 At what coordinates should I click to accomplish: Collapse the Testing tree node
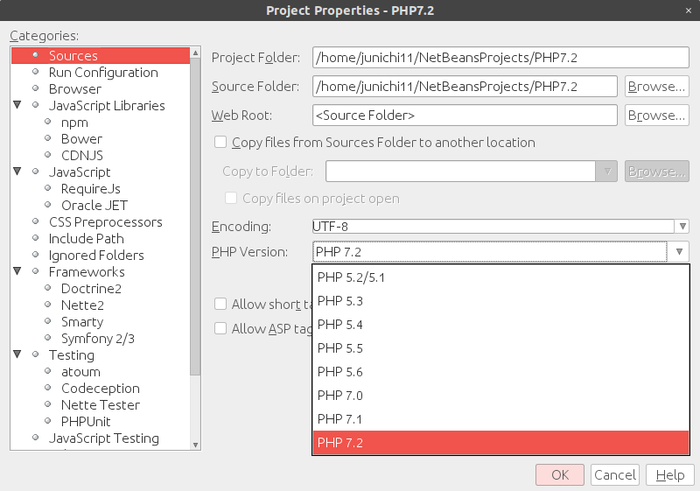point(19,355)
